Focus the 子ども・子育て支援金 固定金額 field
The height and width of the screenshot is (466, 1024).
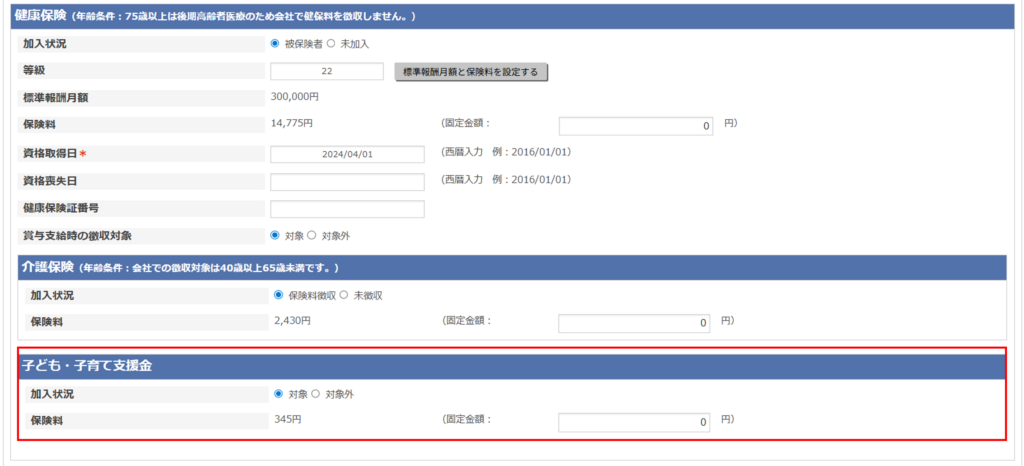click(x=635, y=422)
